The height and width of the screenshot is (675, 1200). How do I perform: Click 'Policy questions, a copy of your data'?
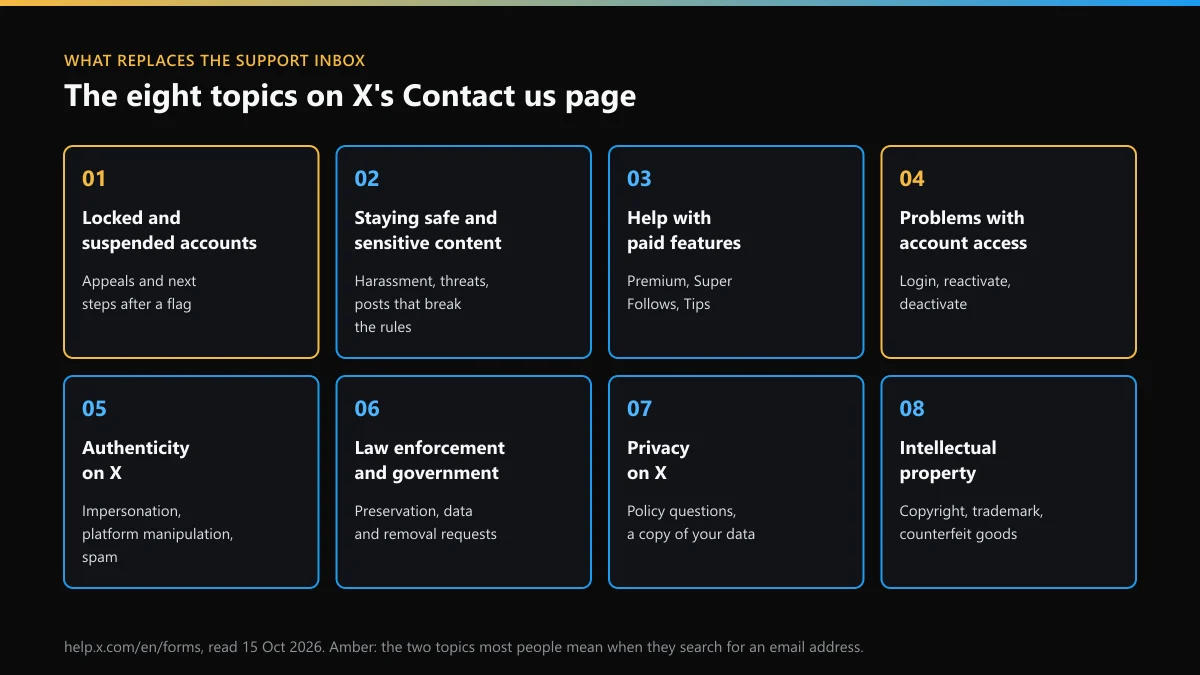point(691,523)
